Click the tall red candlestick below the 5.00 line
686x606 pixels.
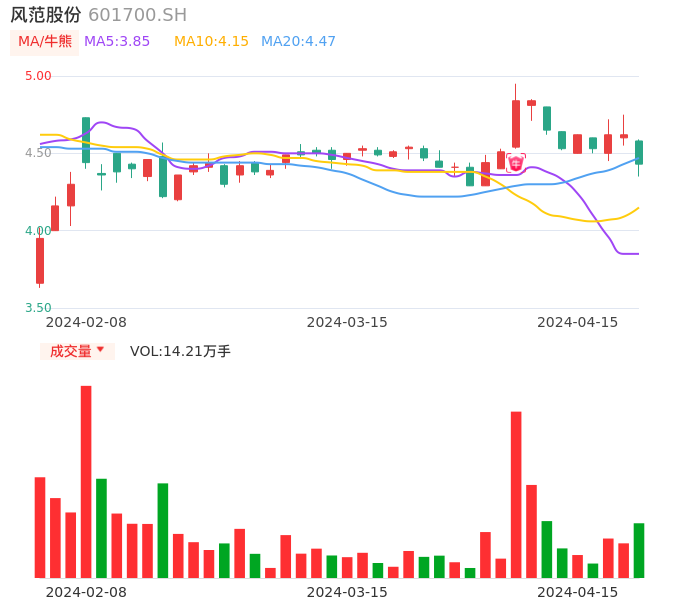tap(516, 124)
